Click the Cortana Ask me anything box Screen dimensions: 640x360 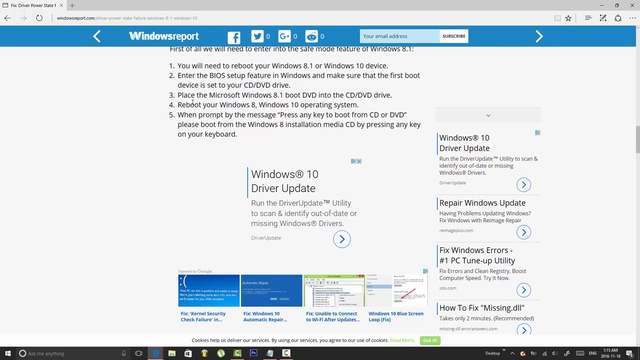pos(73,353)
